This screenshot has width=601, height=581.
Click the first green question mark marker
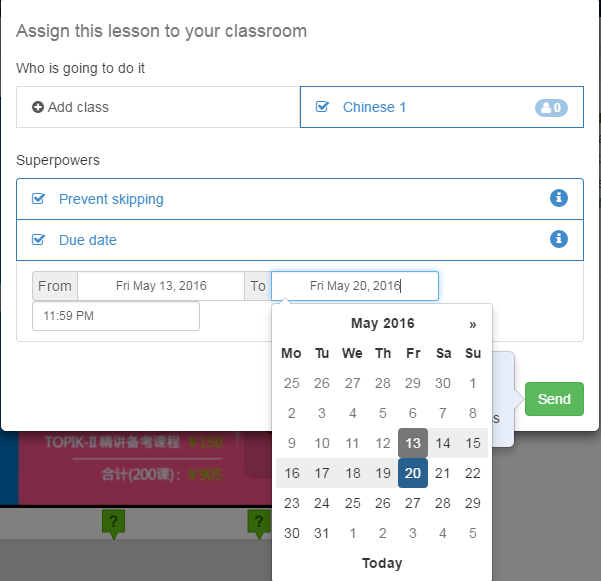click(x=114, y=522)
